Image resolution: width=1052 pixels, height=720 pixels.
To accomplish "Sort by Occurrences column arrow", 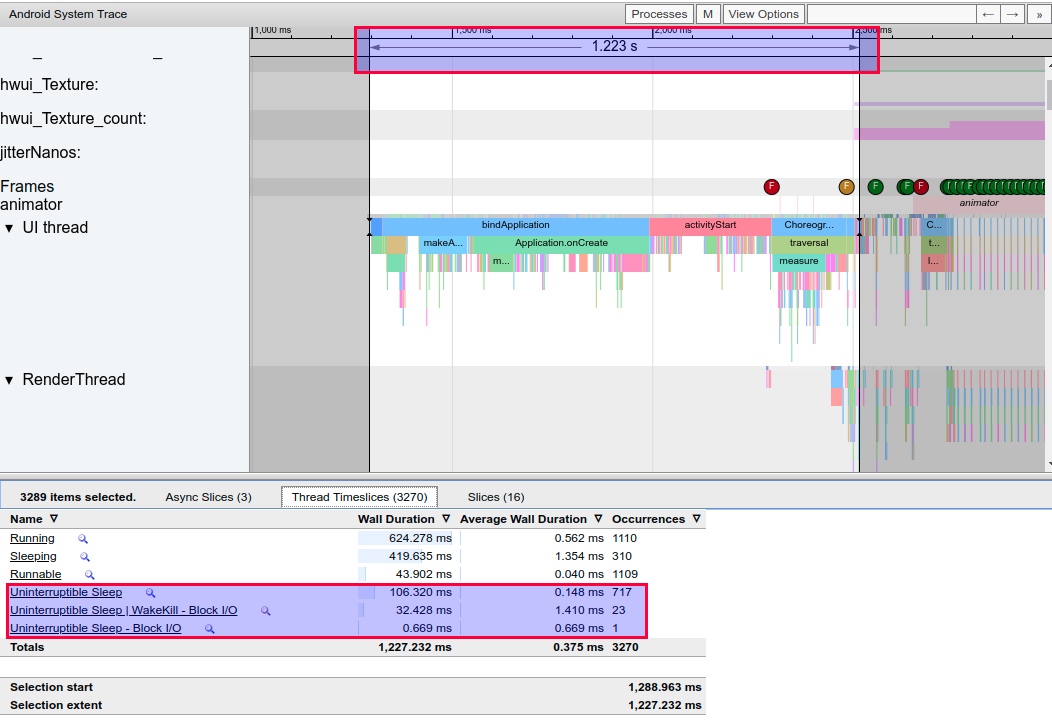I will 696,519.
